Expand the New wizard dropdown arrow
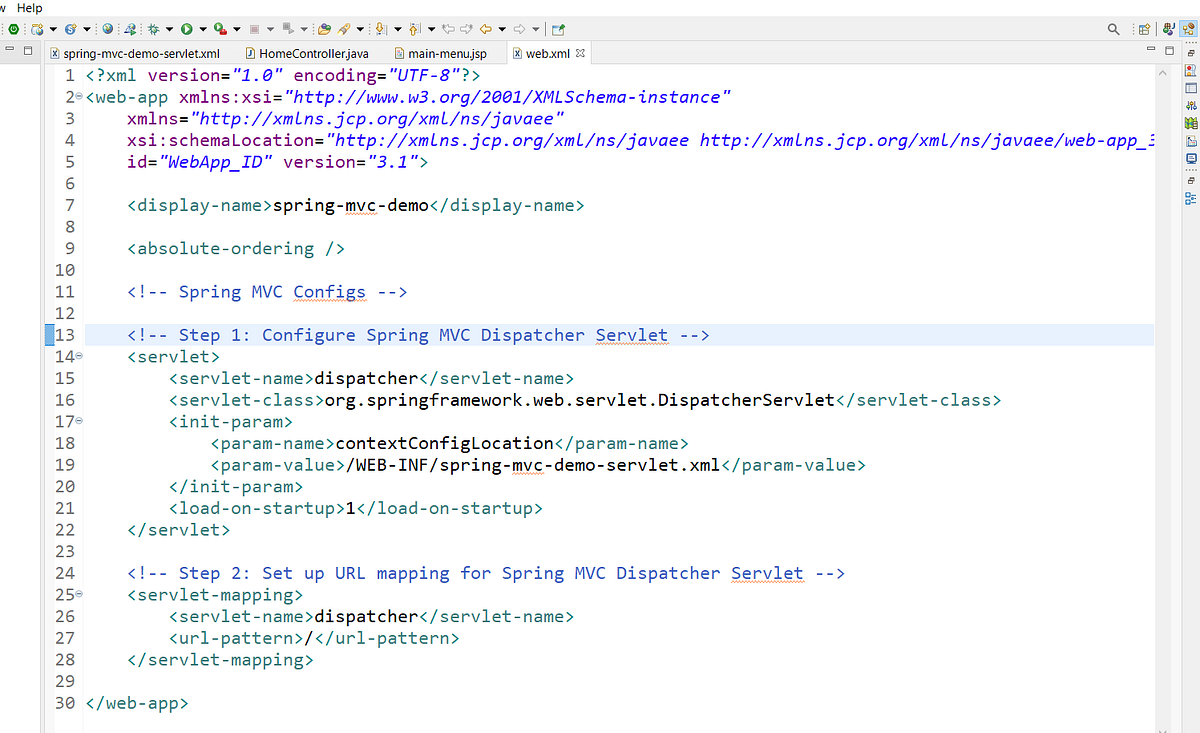 (52, 29)
